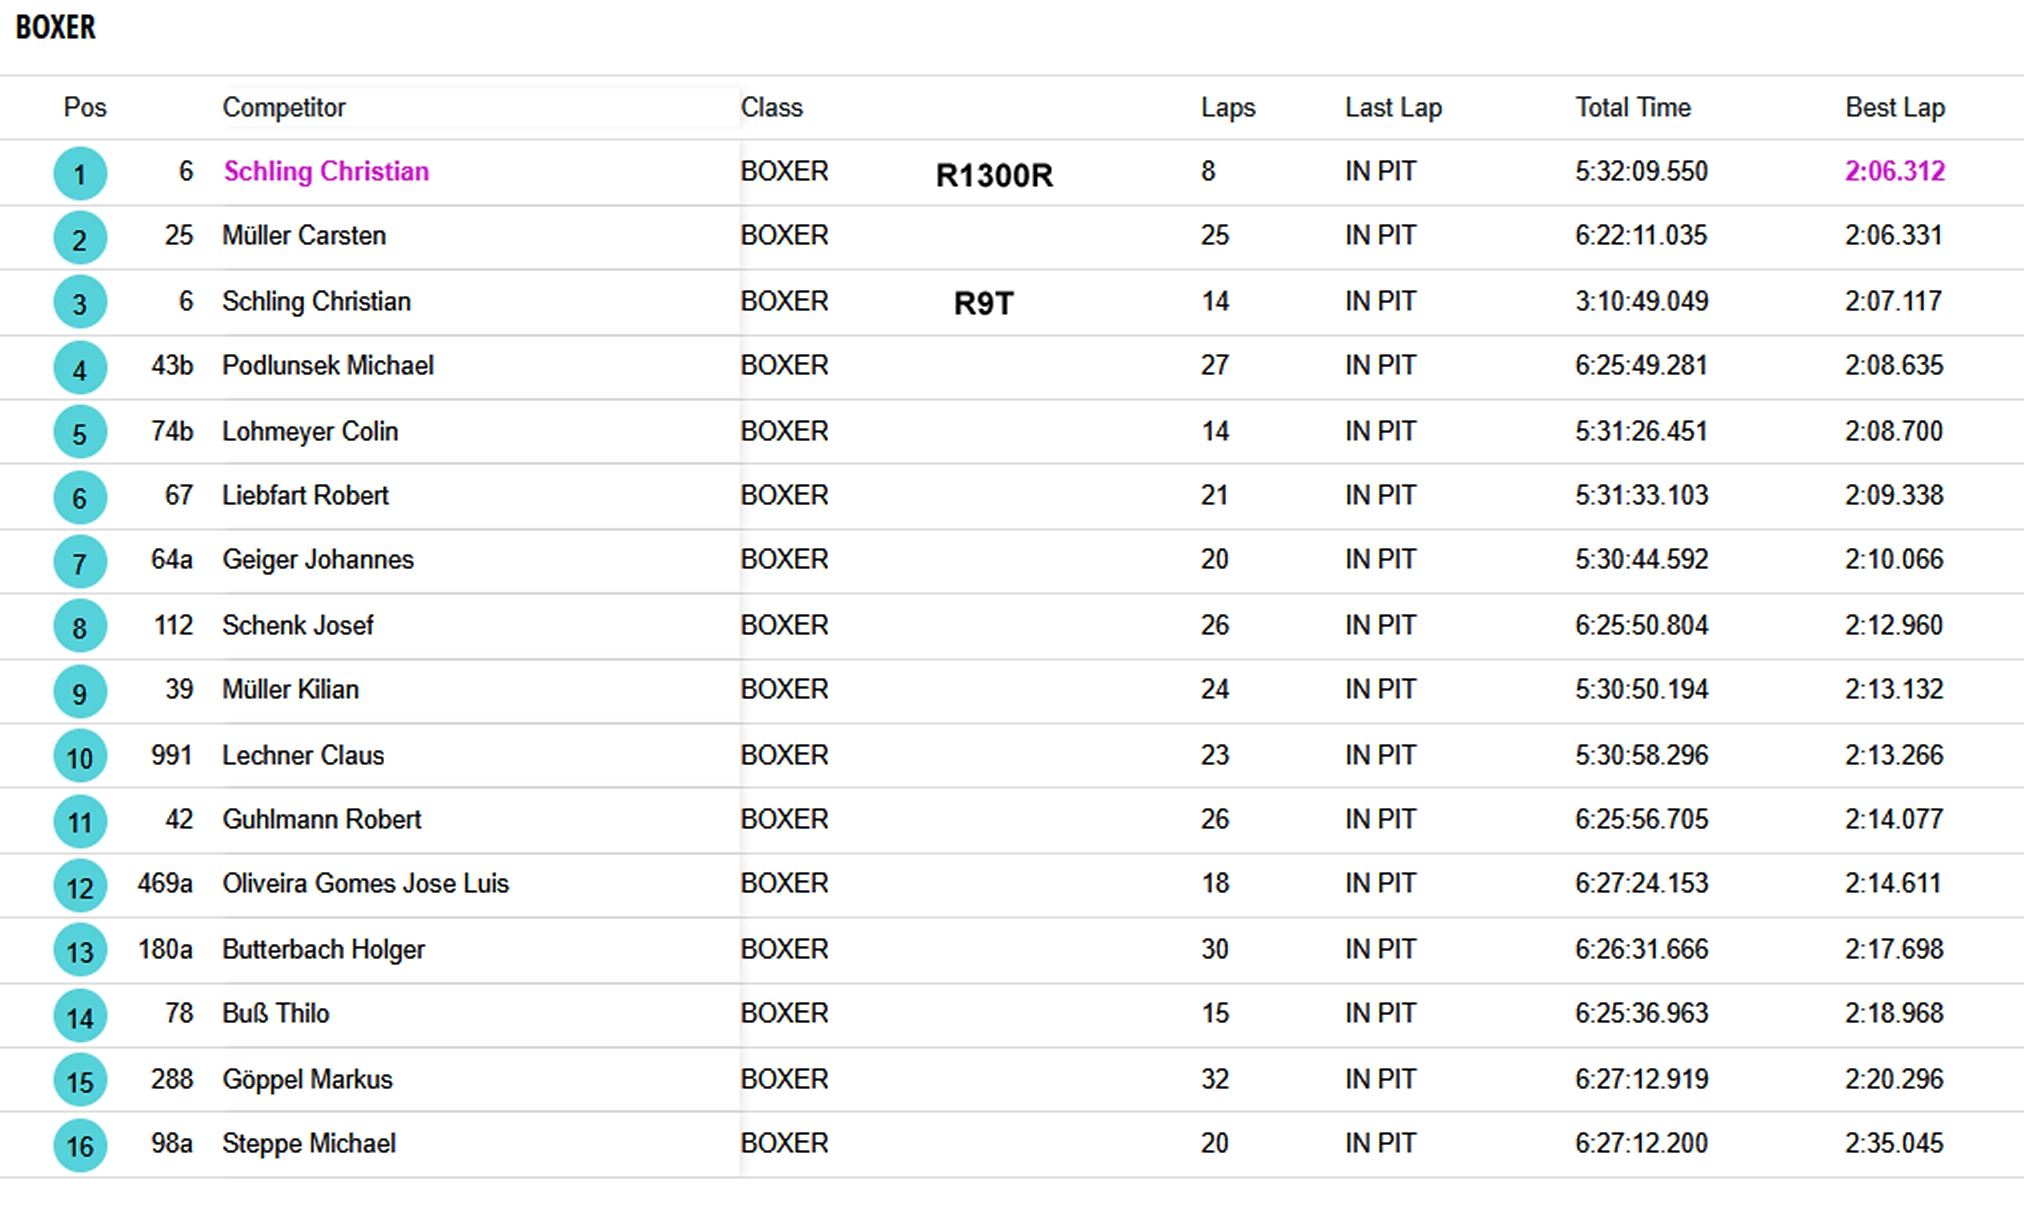Select the position 7 teal badge
This screenshot has width=2024, height=1210.
(x=80, y=562)
